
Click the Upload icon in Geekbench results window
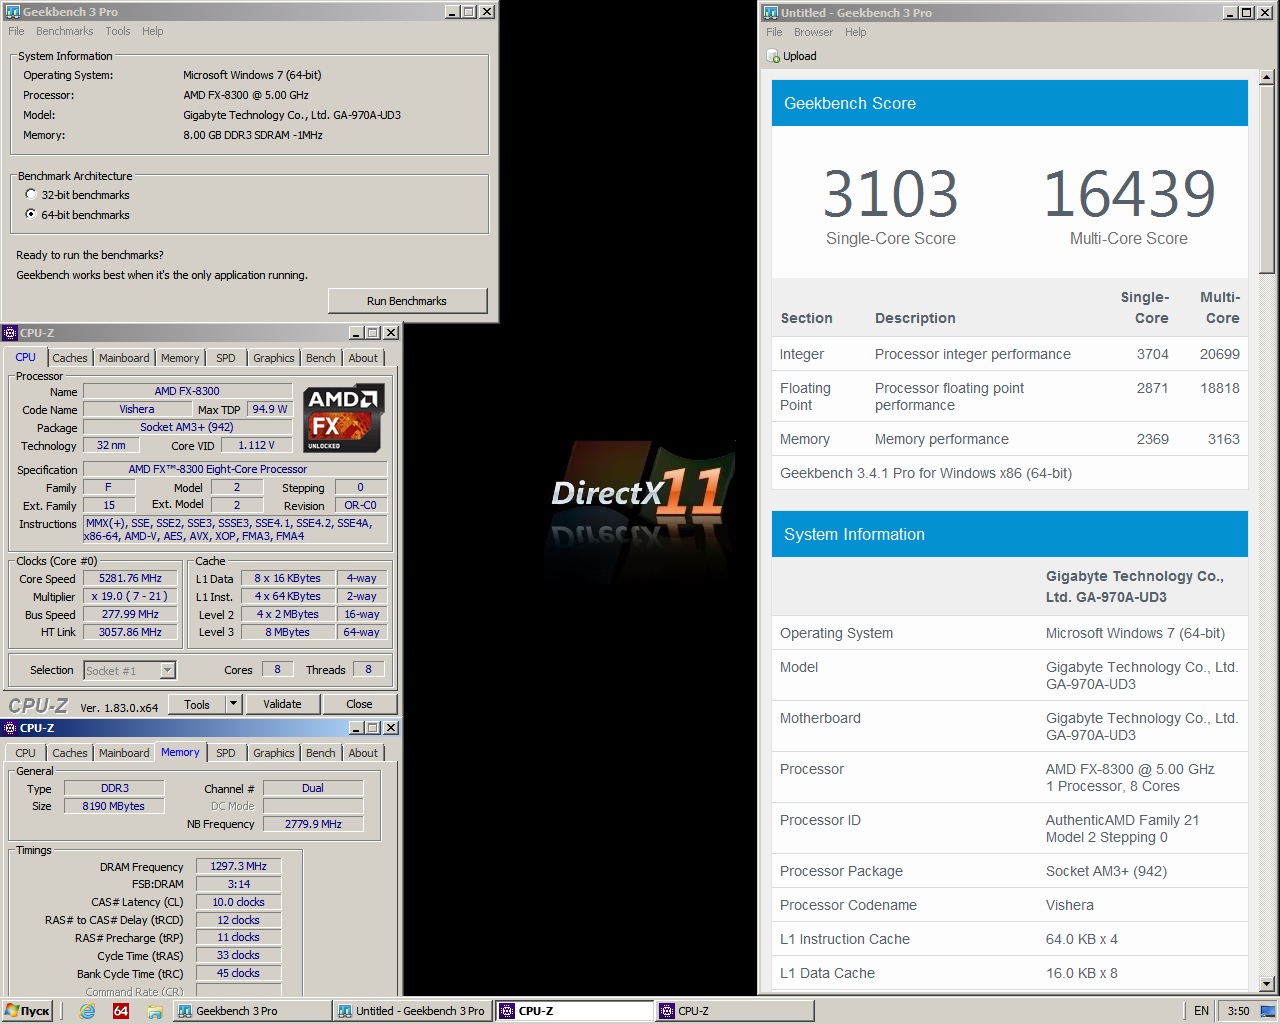(773, 57)
